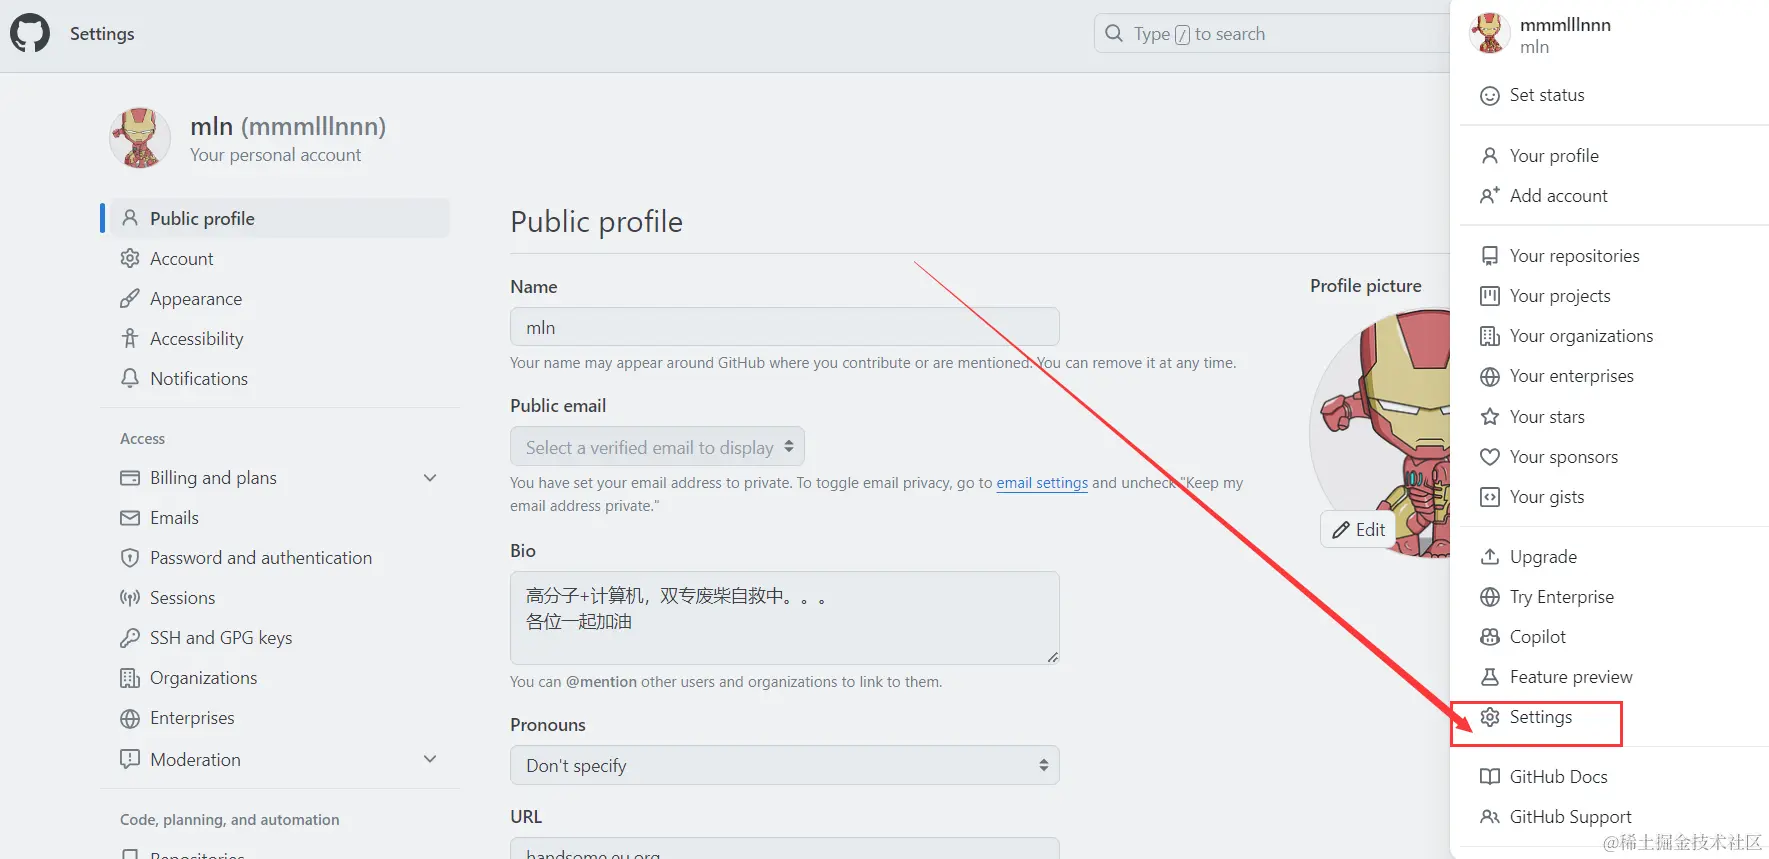Viewport: 1769px width, 859px height.
Task: Click the GitHub Docs book icon
Action: click(1490, 777)
